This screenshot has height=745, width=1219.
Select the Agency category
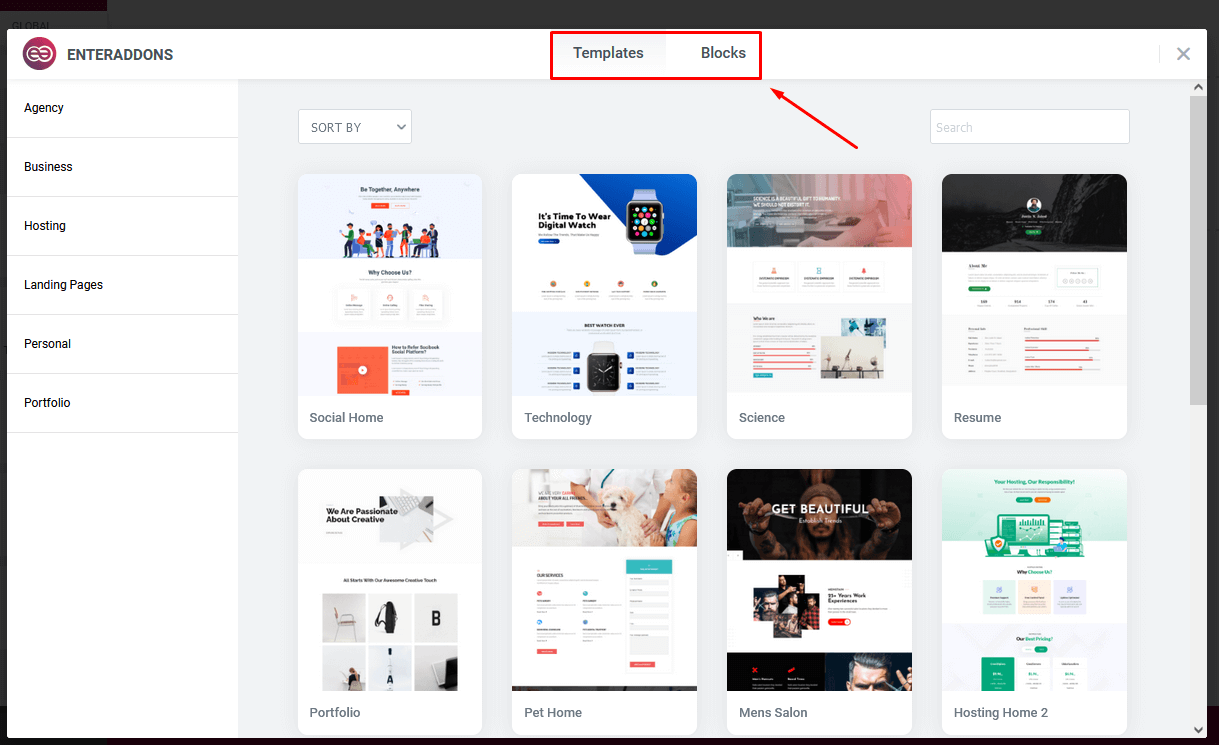click(44, 108)
